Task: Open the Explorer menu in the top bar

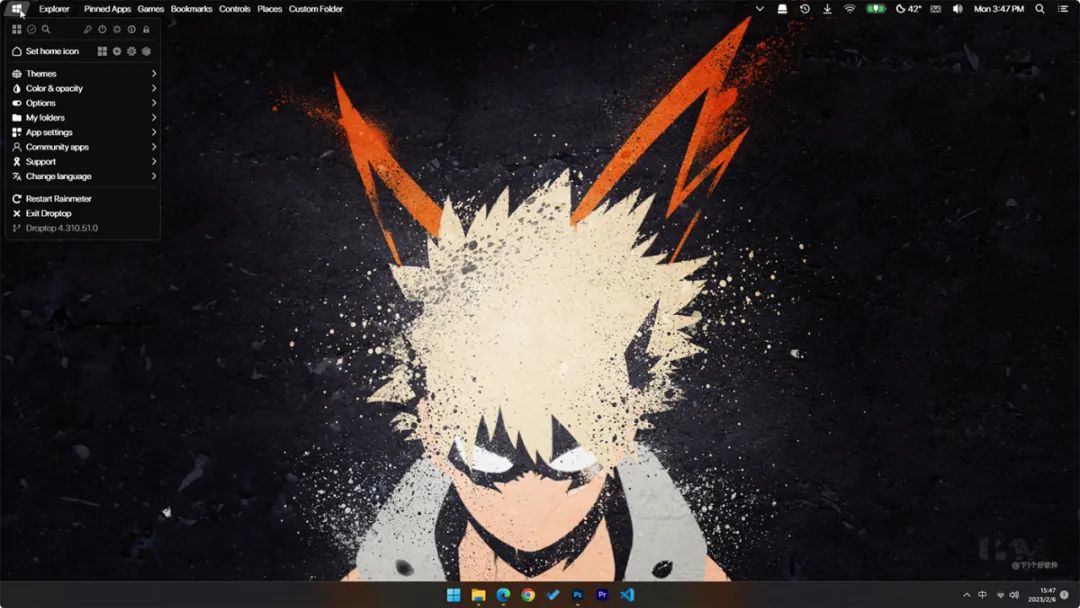Action: (54, 9)
